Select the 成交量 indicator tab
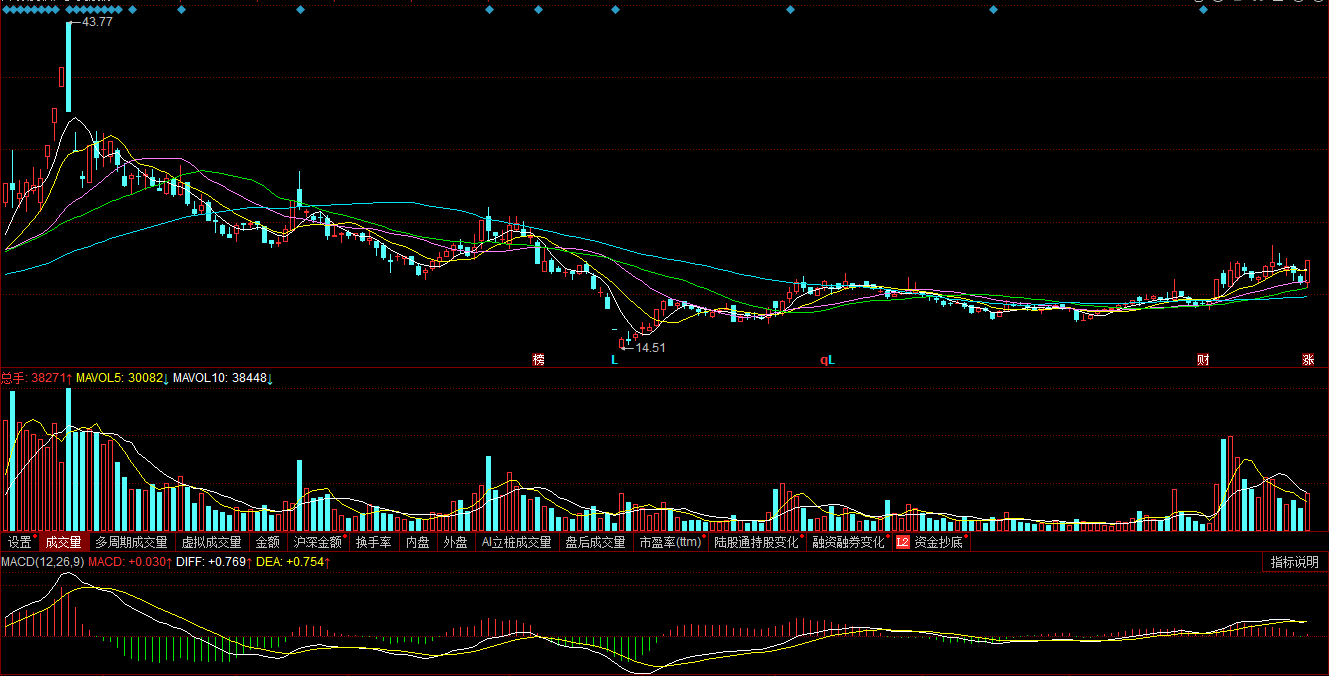The width and height of the screenshot is (1329, 676). (63, 542)
